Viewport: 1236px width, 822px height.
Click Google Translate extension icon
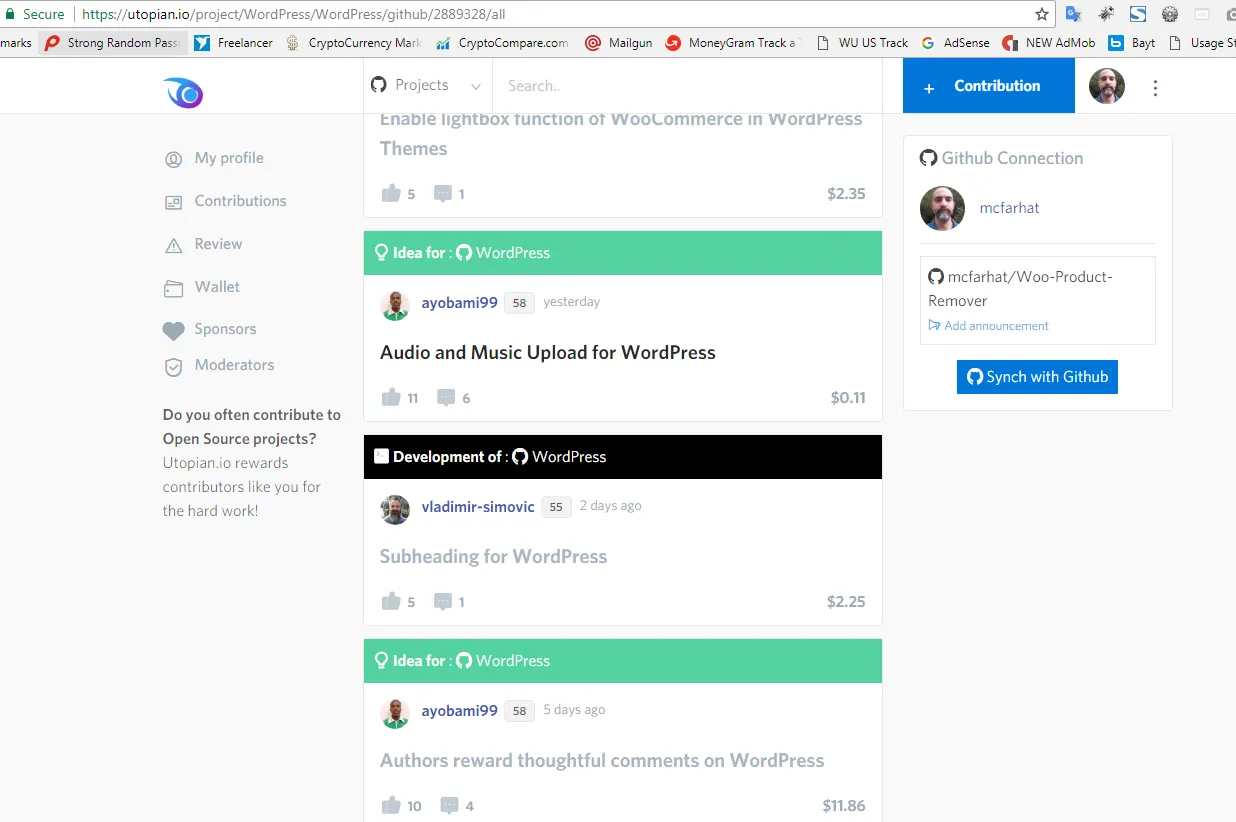pos(1074,14)
